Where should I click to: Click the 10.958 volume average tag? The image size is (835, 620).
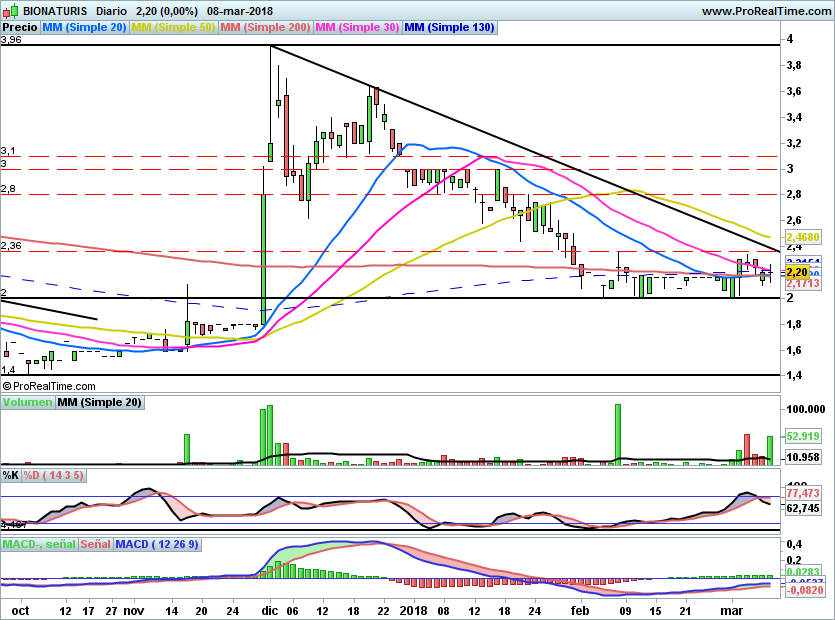(803, 457)
